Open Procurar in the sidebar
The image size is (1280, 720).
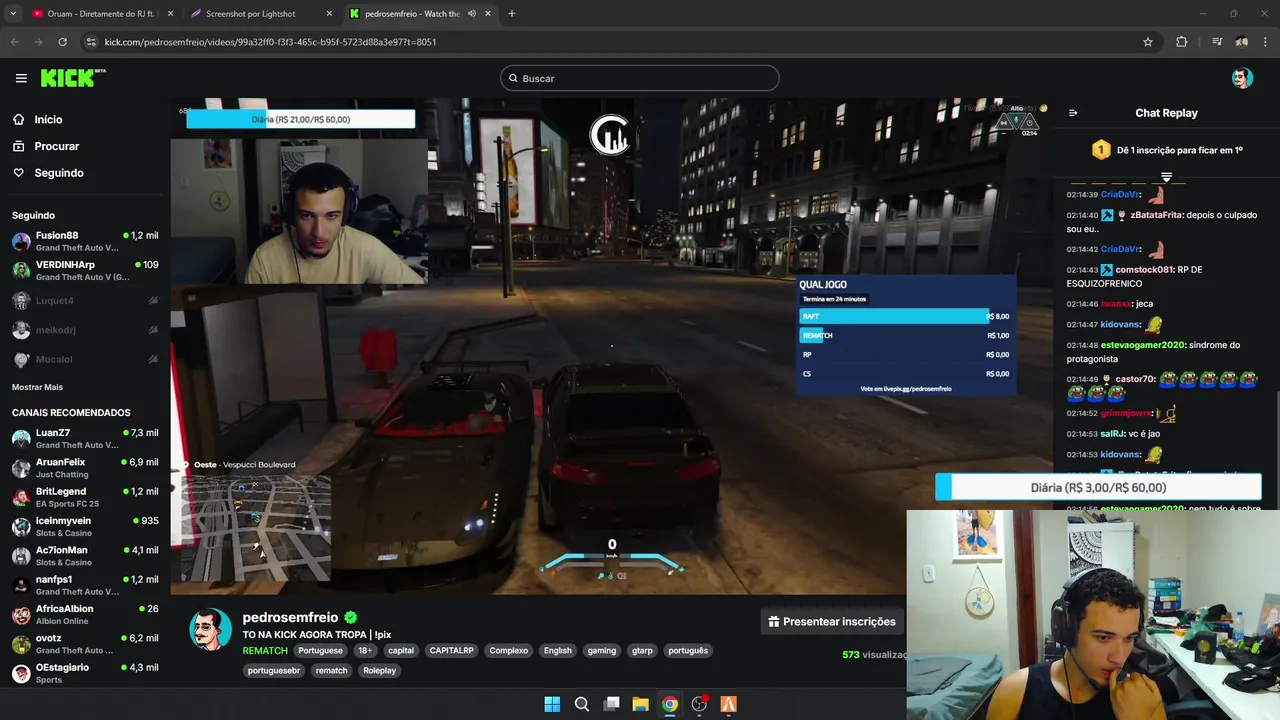56,146
